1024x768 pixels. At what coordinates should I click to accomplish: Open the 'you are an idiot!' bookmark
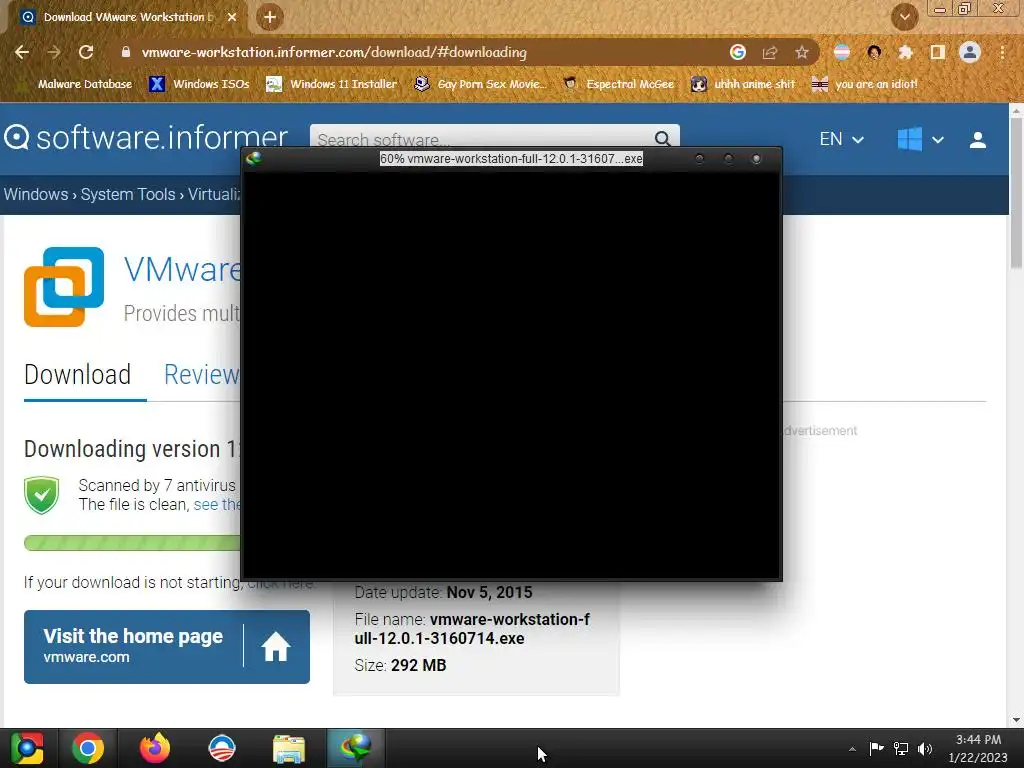tap(863, 84)
